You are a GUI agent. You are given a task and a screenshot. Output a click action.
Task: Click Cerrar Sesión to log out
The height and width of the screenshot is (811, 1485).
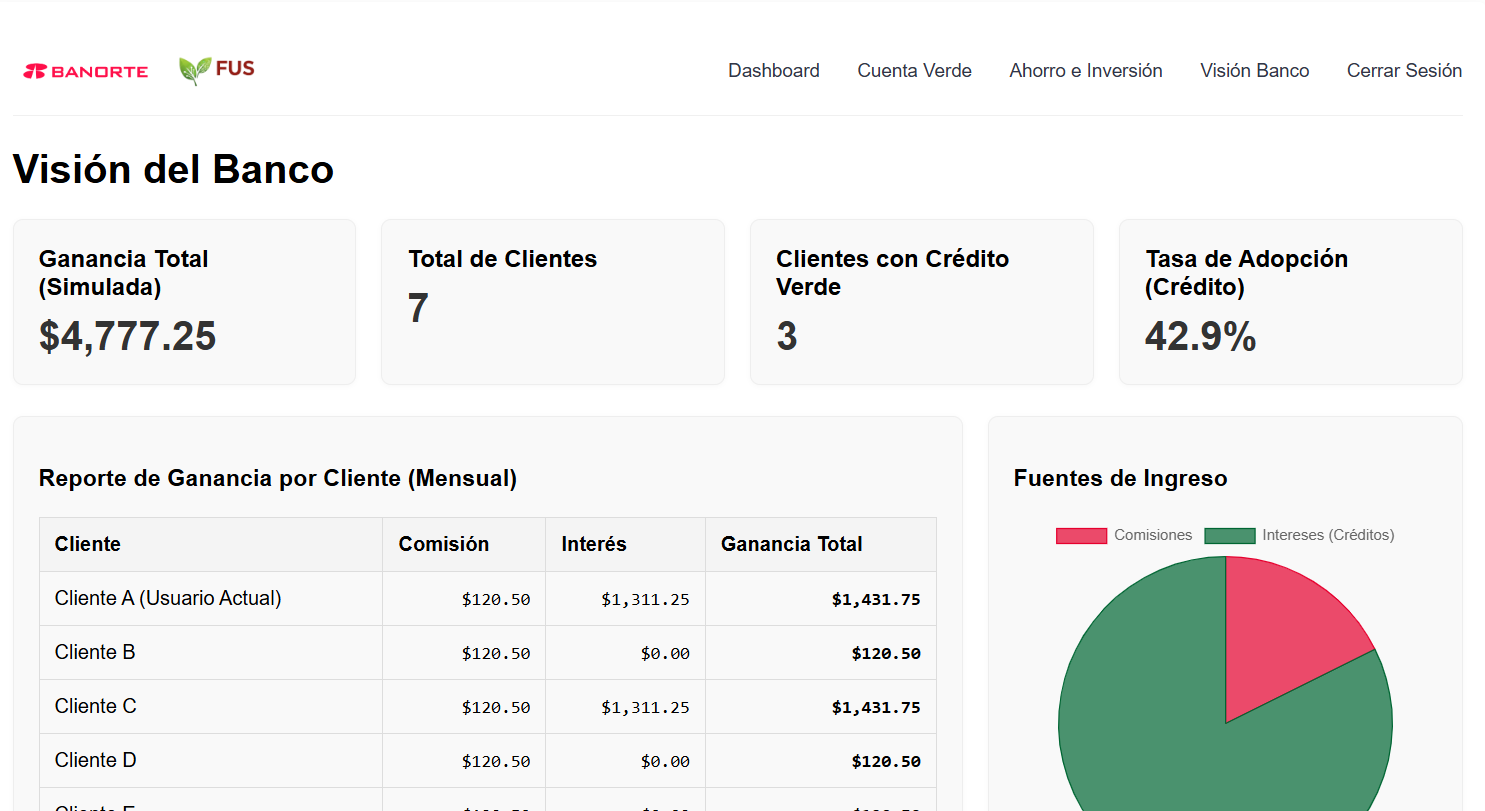tap(1404, 71)
